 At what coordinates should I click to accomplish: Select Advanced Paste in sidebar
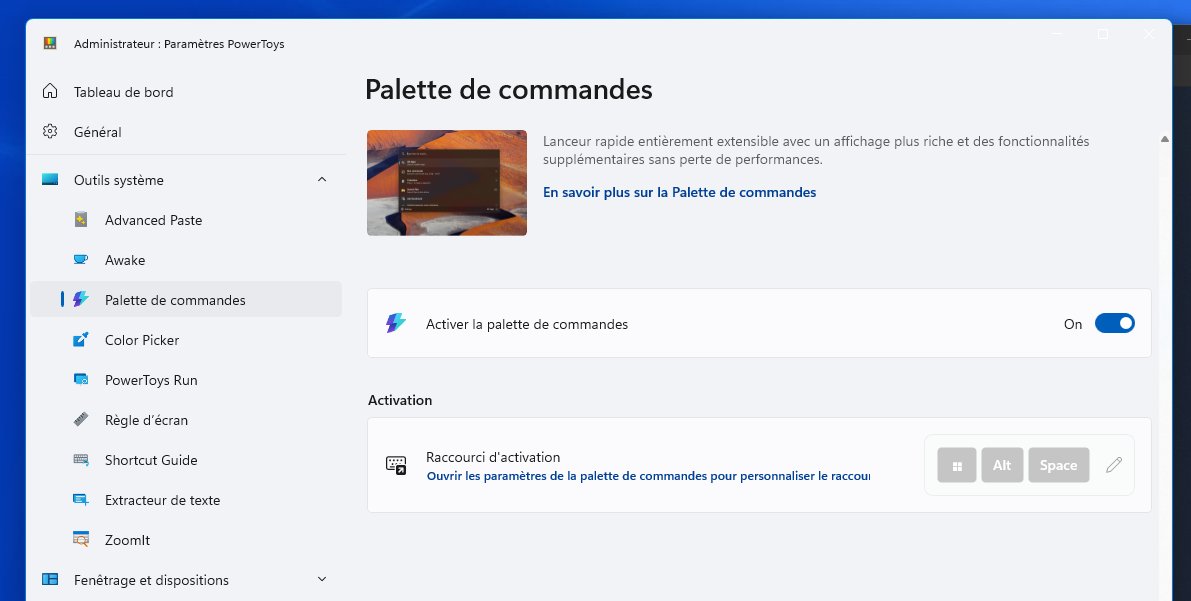click(x=185, y=220)
